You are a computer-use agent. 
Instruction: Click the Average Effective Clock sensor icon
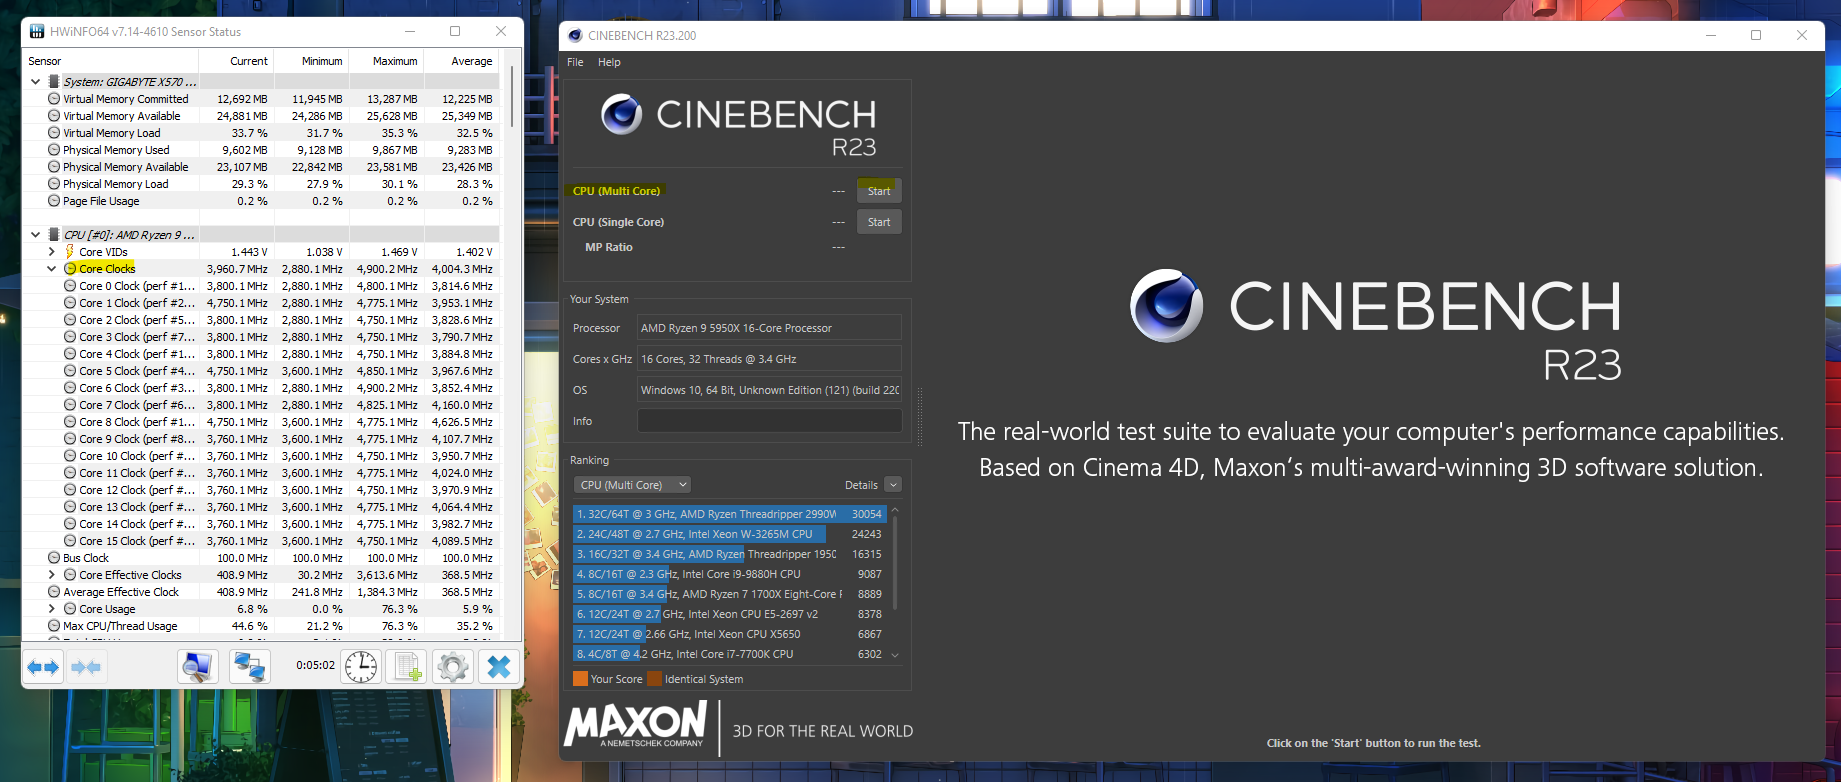[54, 592]
